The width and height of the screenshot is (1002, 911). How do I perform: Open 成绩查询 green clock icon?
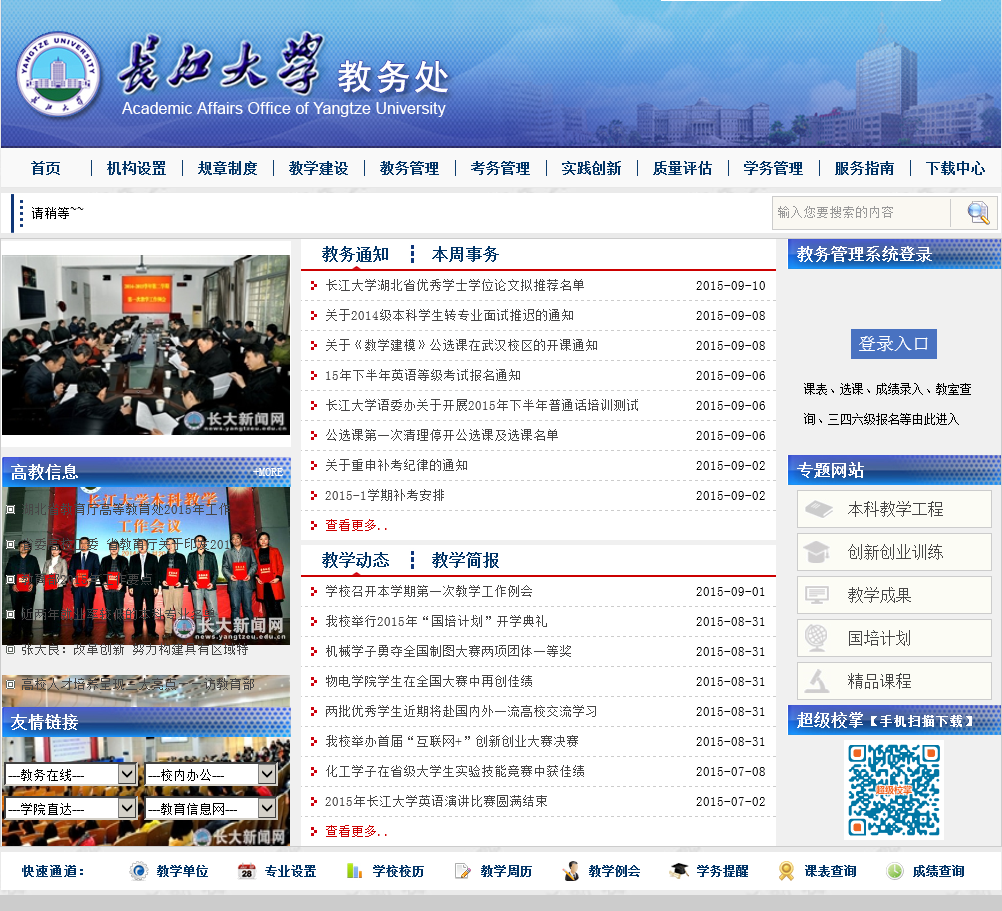click(895, 871)
